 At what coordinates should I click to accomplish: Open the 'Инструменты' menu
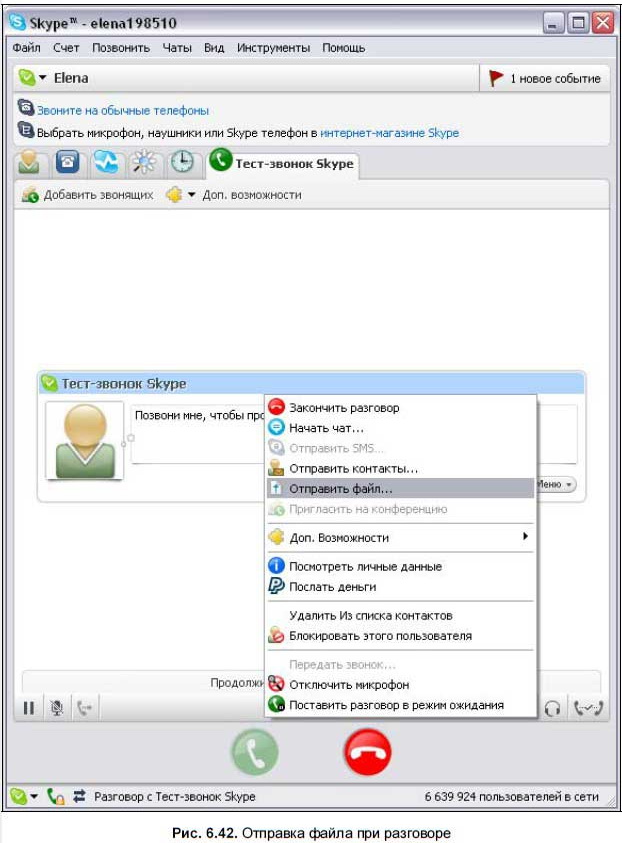click(273, 47)
